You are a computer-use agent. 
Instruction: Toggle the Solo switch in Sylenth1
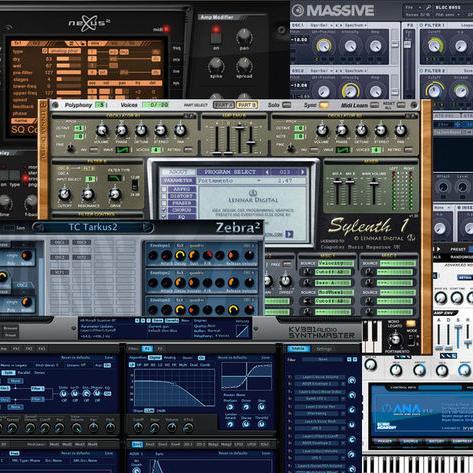(287, 105)
